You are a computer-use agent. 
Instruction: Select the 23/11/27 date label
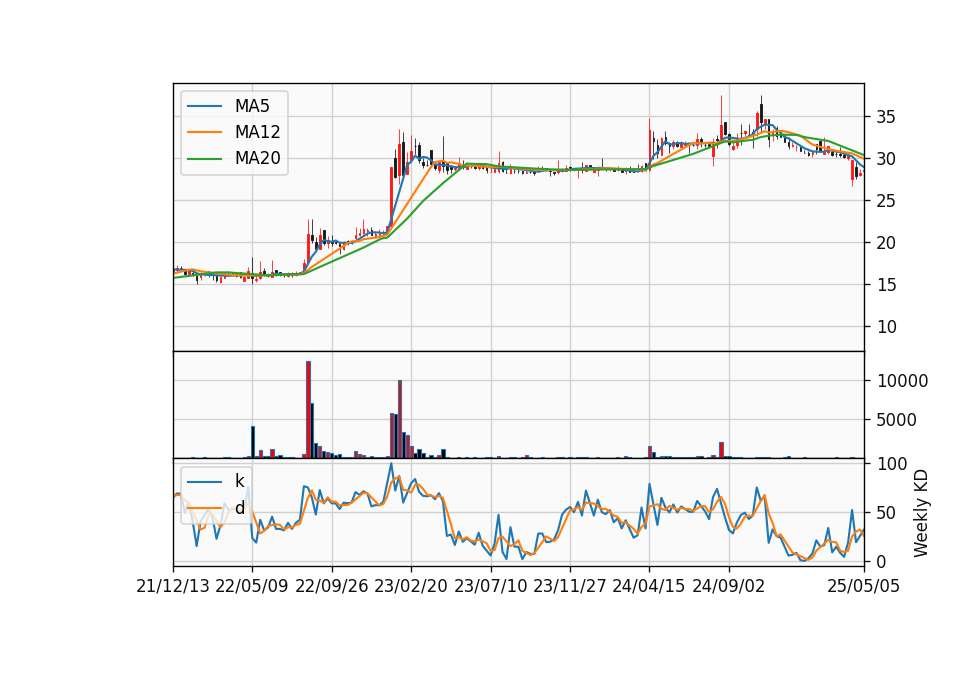569,586
